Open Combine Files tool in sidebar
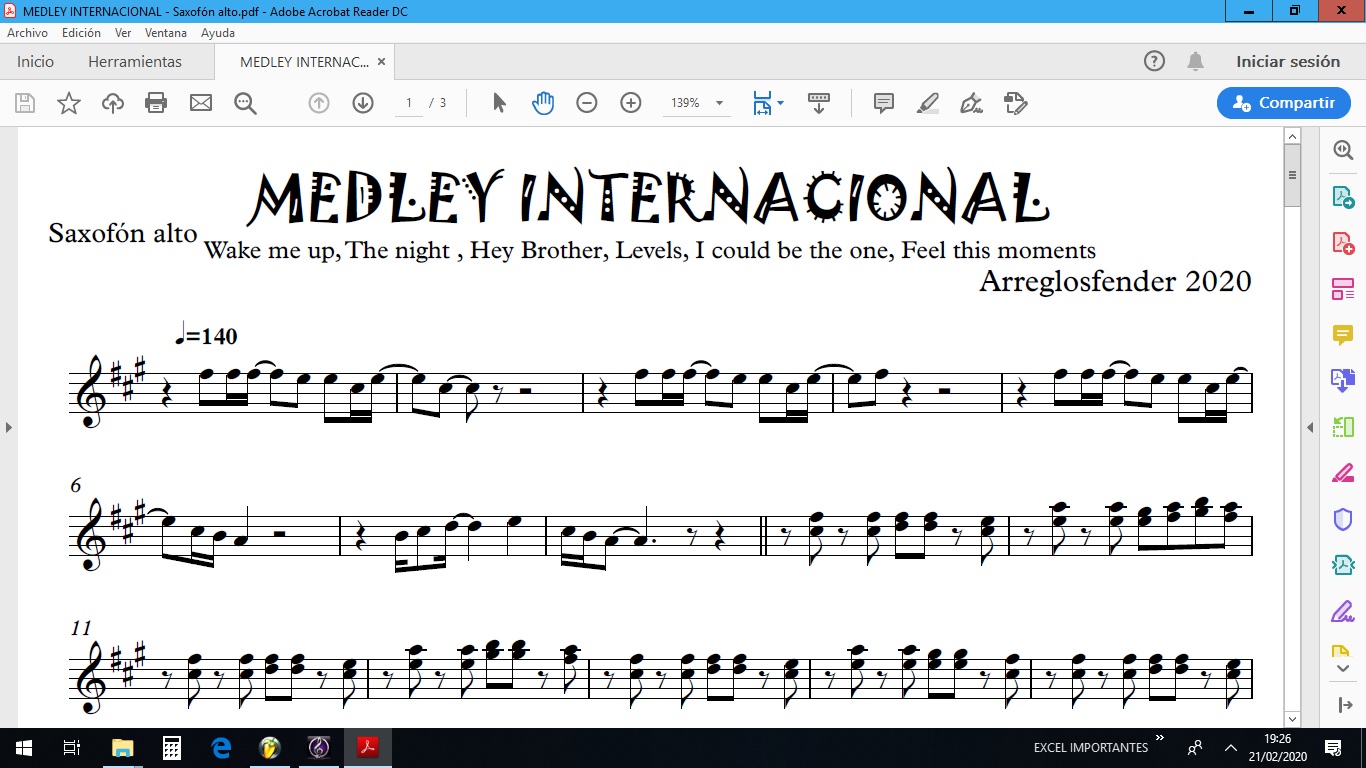Image resolution: width=1366 pixels, height=768 pixels. click(x=1343, y=381)
